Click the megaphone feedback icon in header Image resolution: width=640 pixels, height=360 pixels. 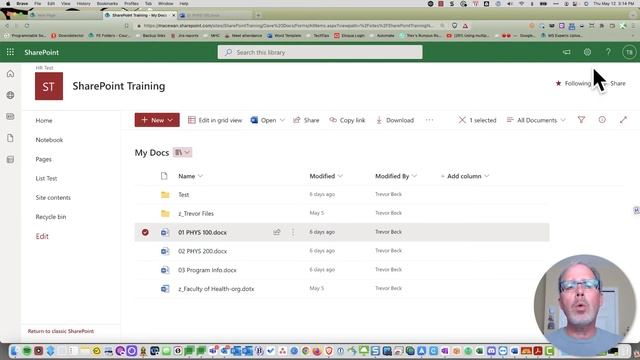(x=567, y=52)
